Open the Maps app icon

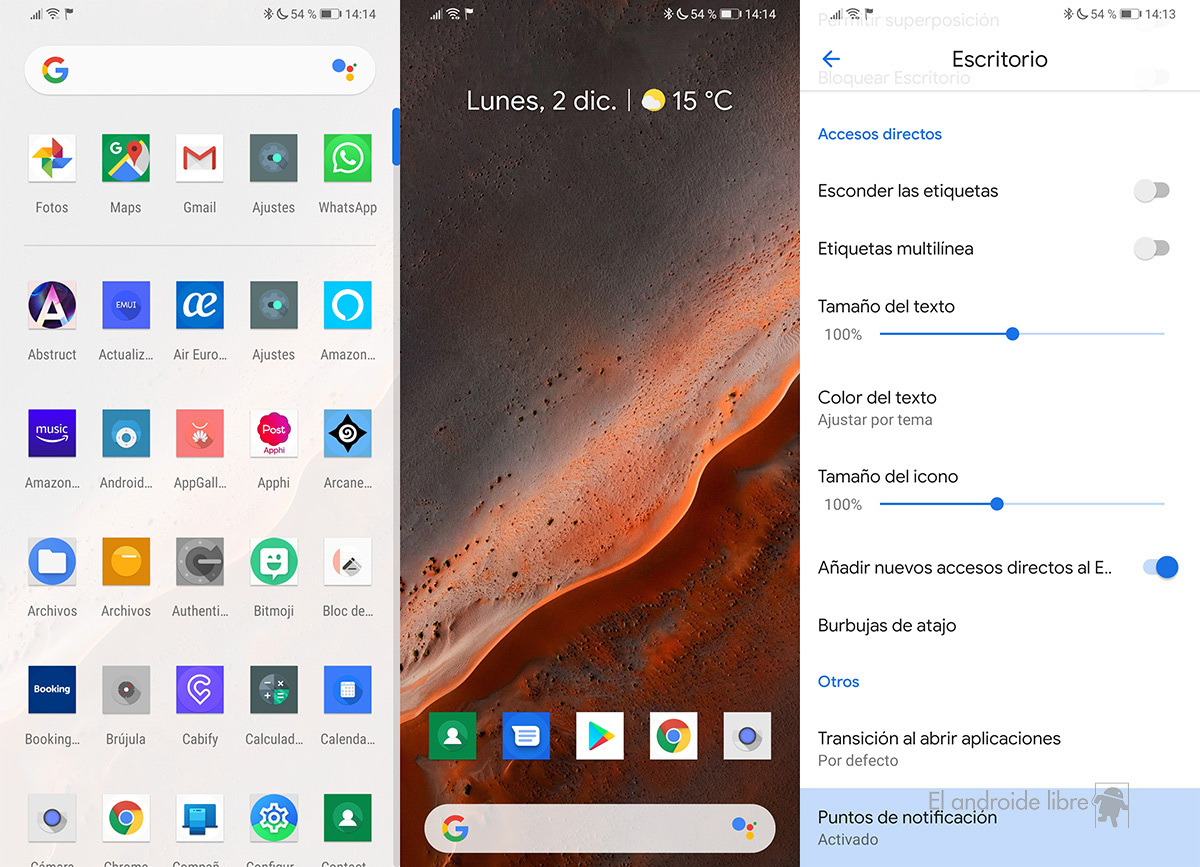point(126,158)
